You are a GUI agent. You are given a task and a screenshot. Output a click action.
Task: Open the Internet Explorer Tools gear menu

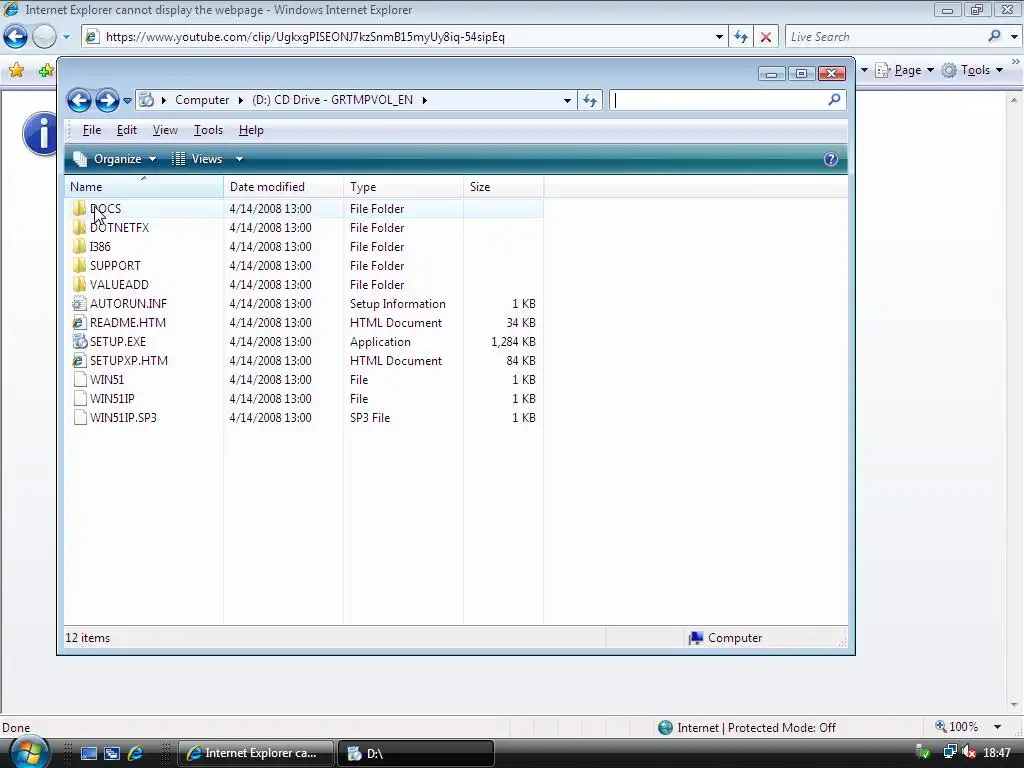972,70
